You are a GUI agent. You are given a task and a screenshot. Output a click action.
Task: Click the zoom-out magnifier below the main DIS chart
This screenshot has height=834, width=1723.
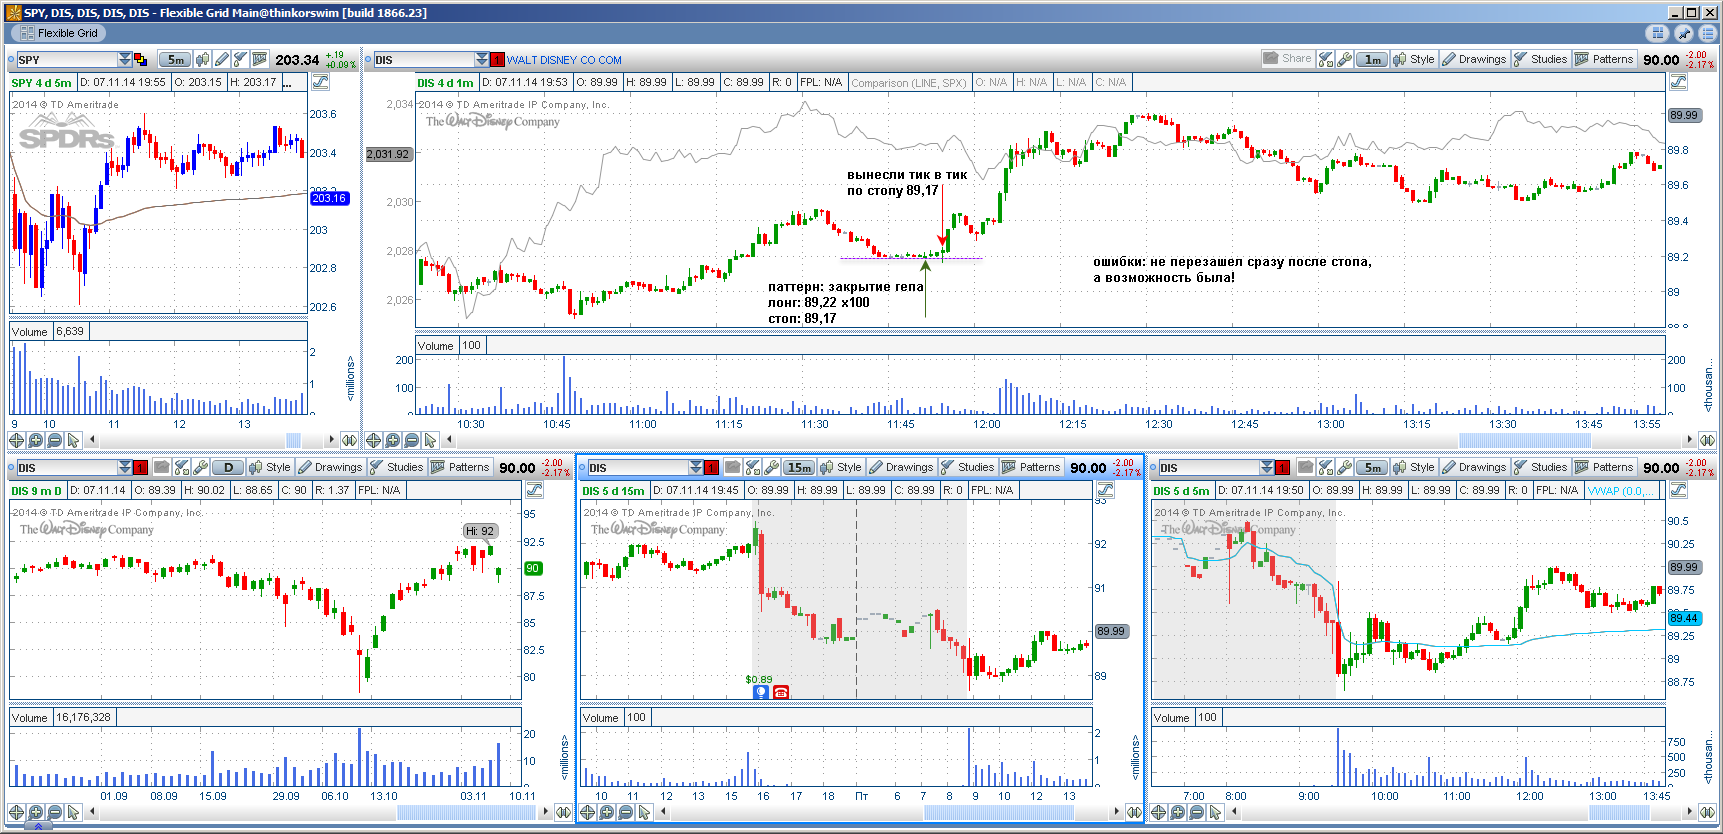tap(412, 440)
